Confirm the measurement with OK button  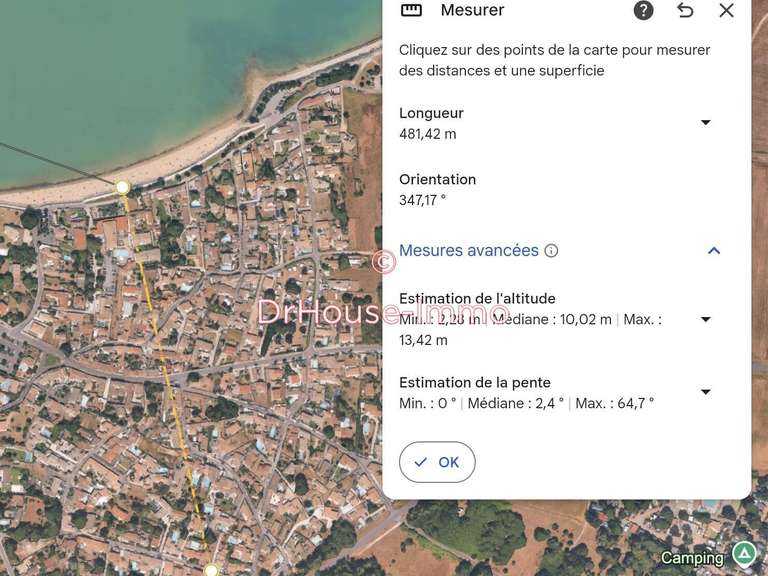pyautogui.click(x=437, y=462)
